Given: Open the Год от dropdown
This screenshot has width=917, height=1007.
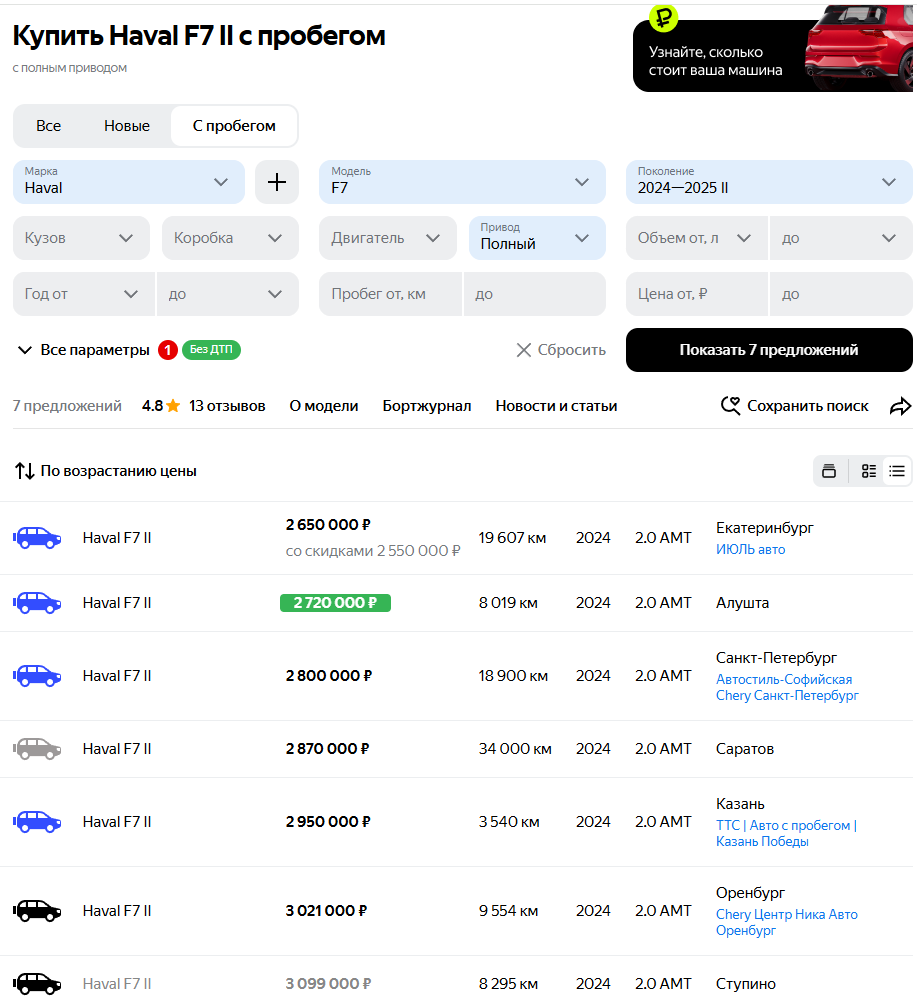Looking at the screenshot, I should coord(84,294).
